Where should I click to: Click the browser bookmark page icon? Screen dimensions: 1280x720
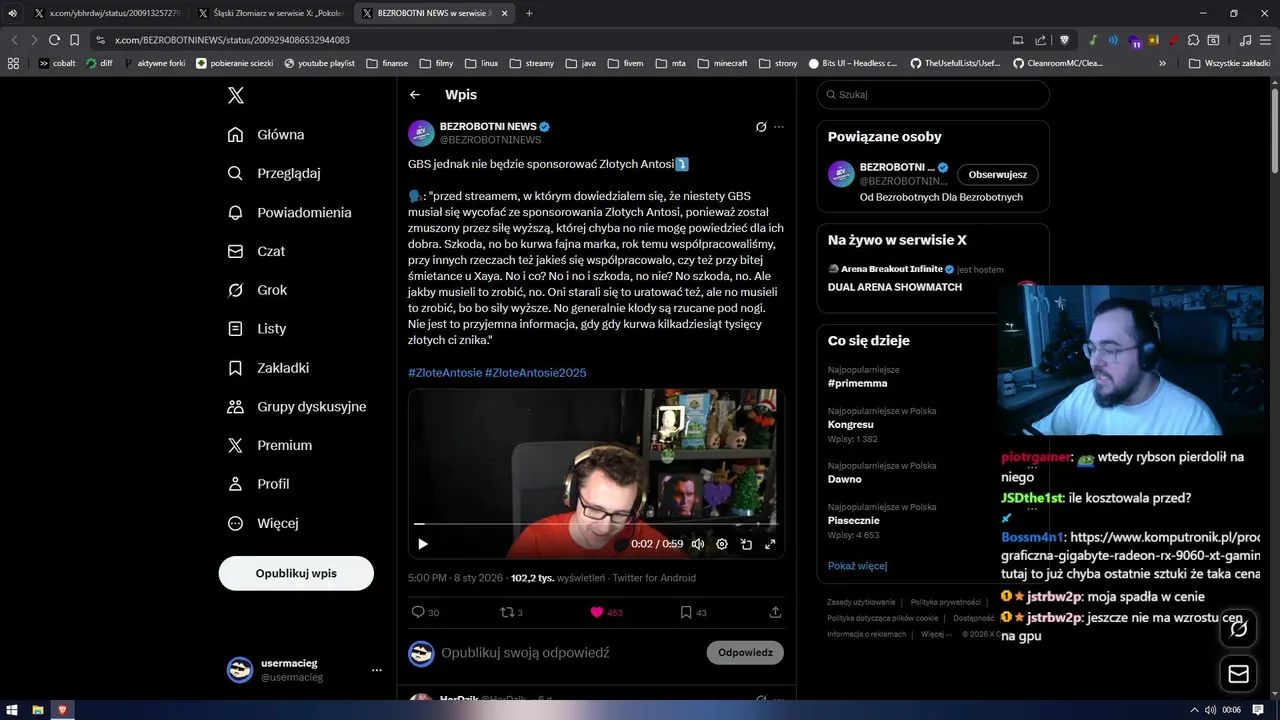tap(74, 40)
